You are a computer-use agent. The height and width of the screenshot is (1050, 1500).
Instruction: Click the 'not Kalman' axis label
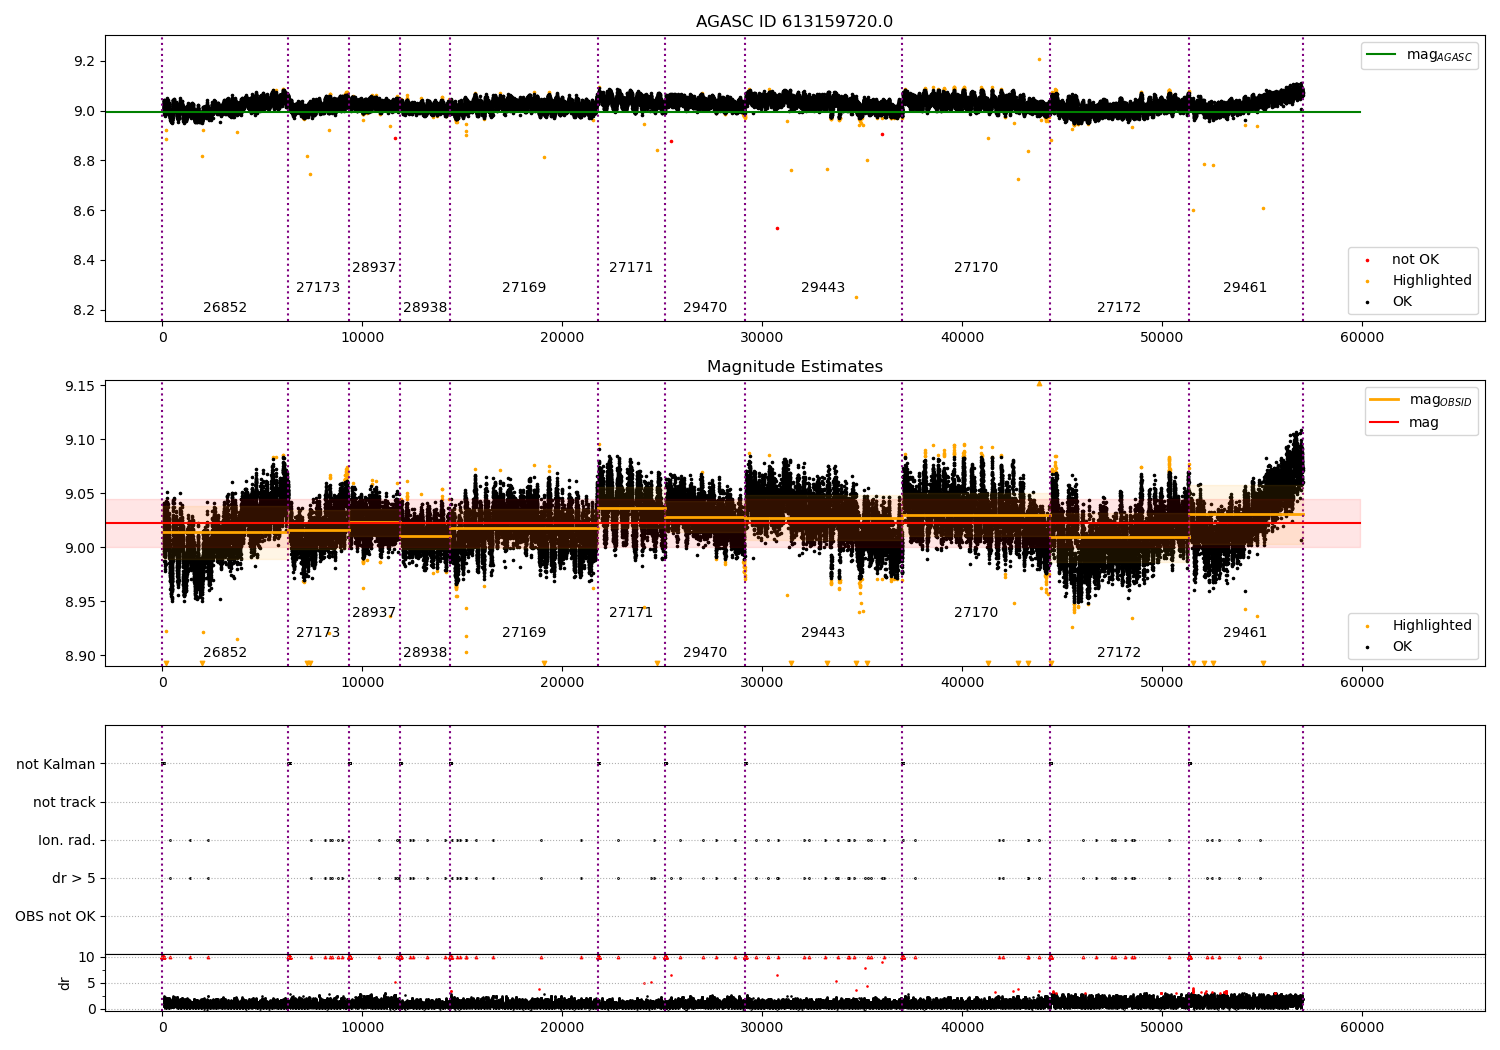[x=56, y=765]
